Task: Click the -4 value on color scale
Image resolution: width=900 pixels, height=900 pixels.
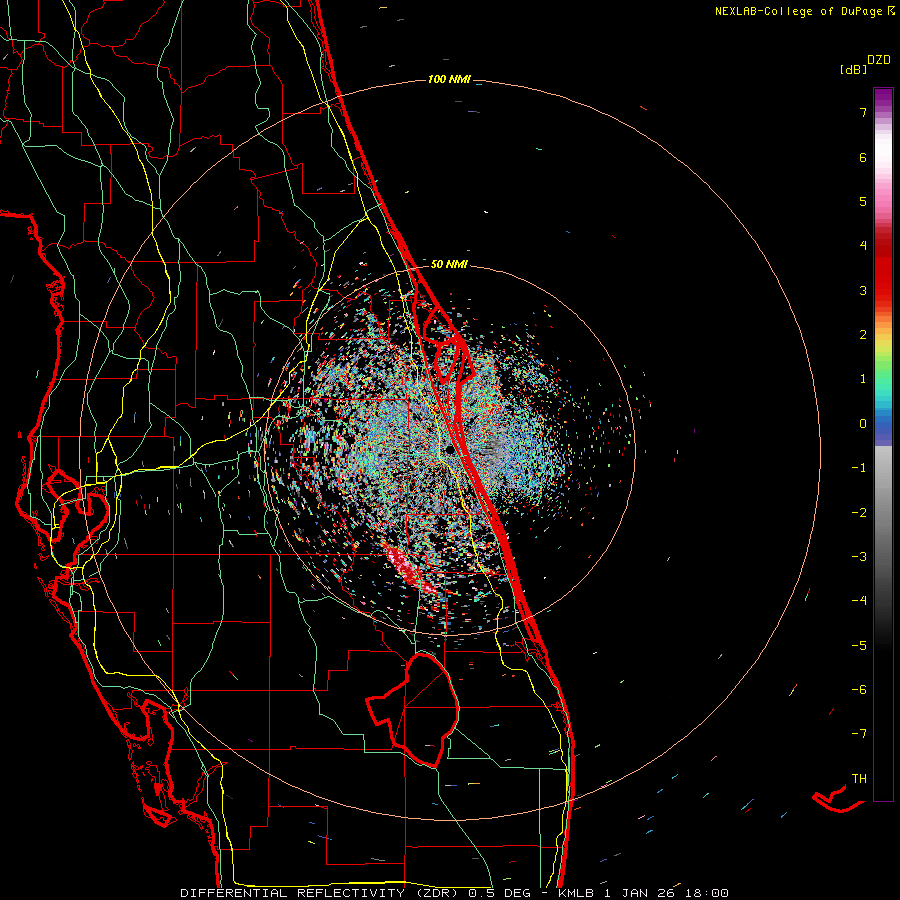Action: click(859, 601)
